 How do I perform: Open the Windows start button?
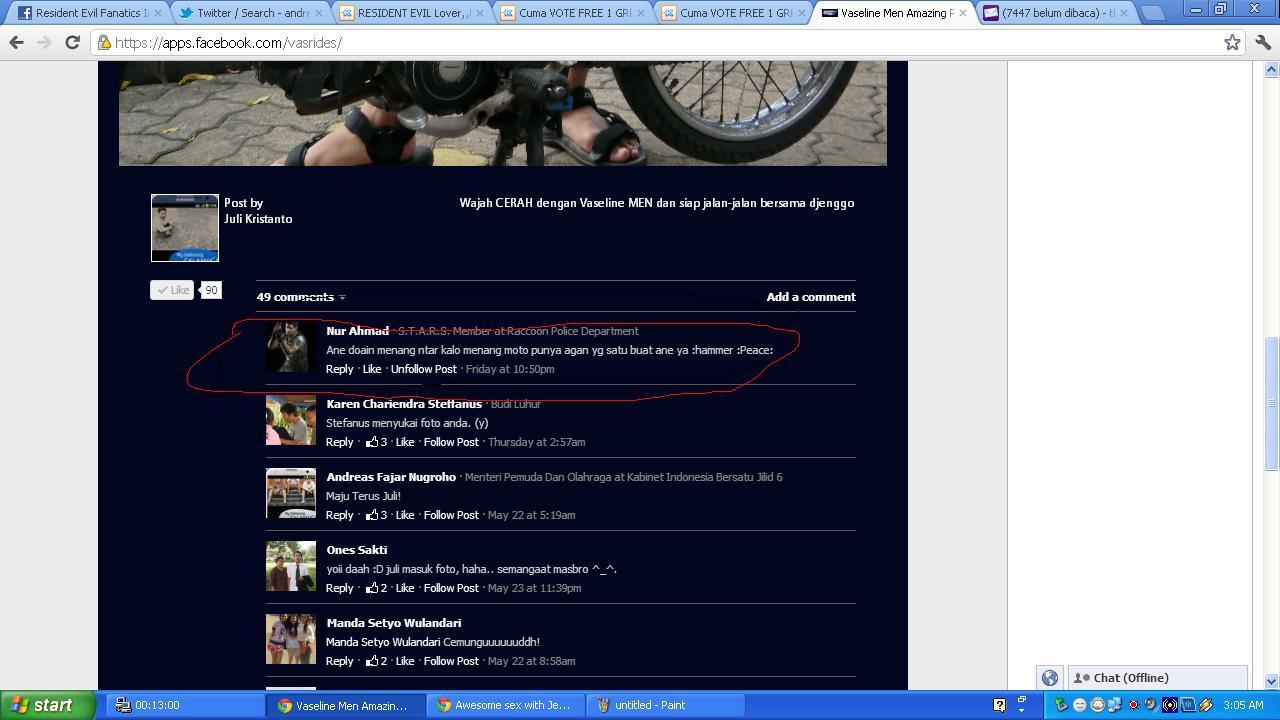tap(48, 705)
